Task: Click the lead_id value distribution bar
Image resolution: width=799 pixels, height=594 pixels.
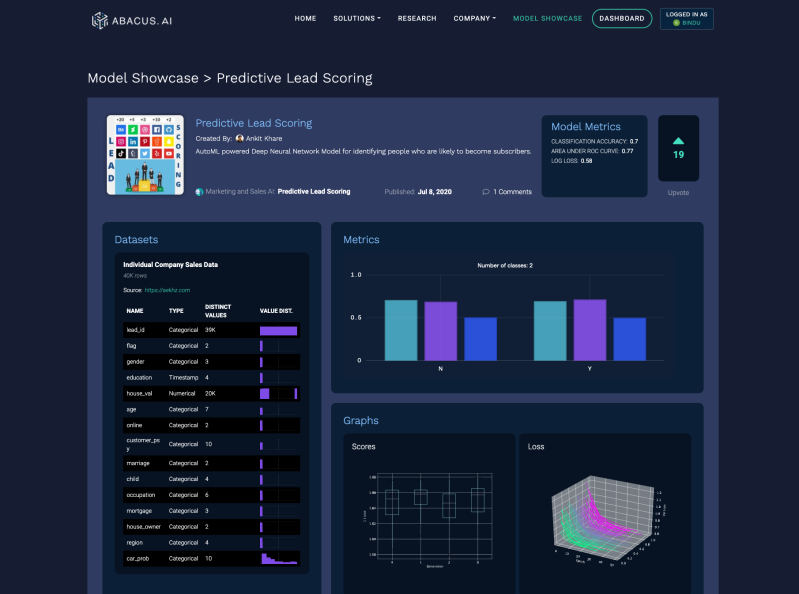Action: 278,330
